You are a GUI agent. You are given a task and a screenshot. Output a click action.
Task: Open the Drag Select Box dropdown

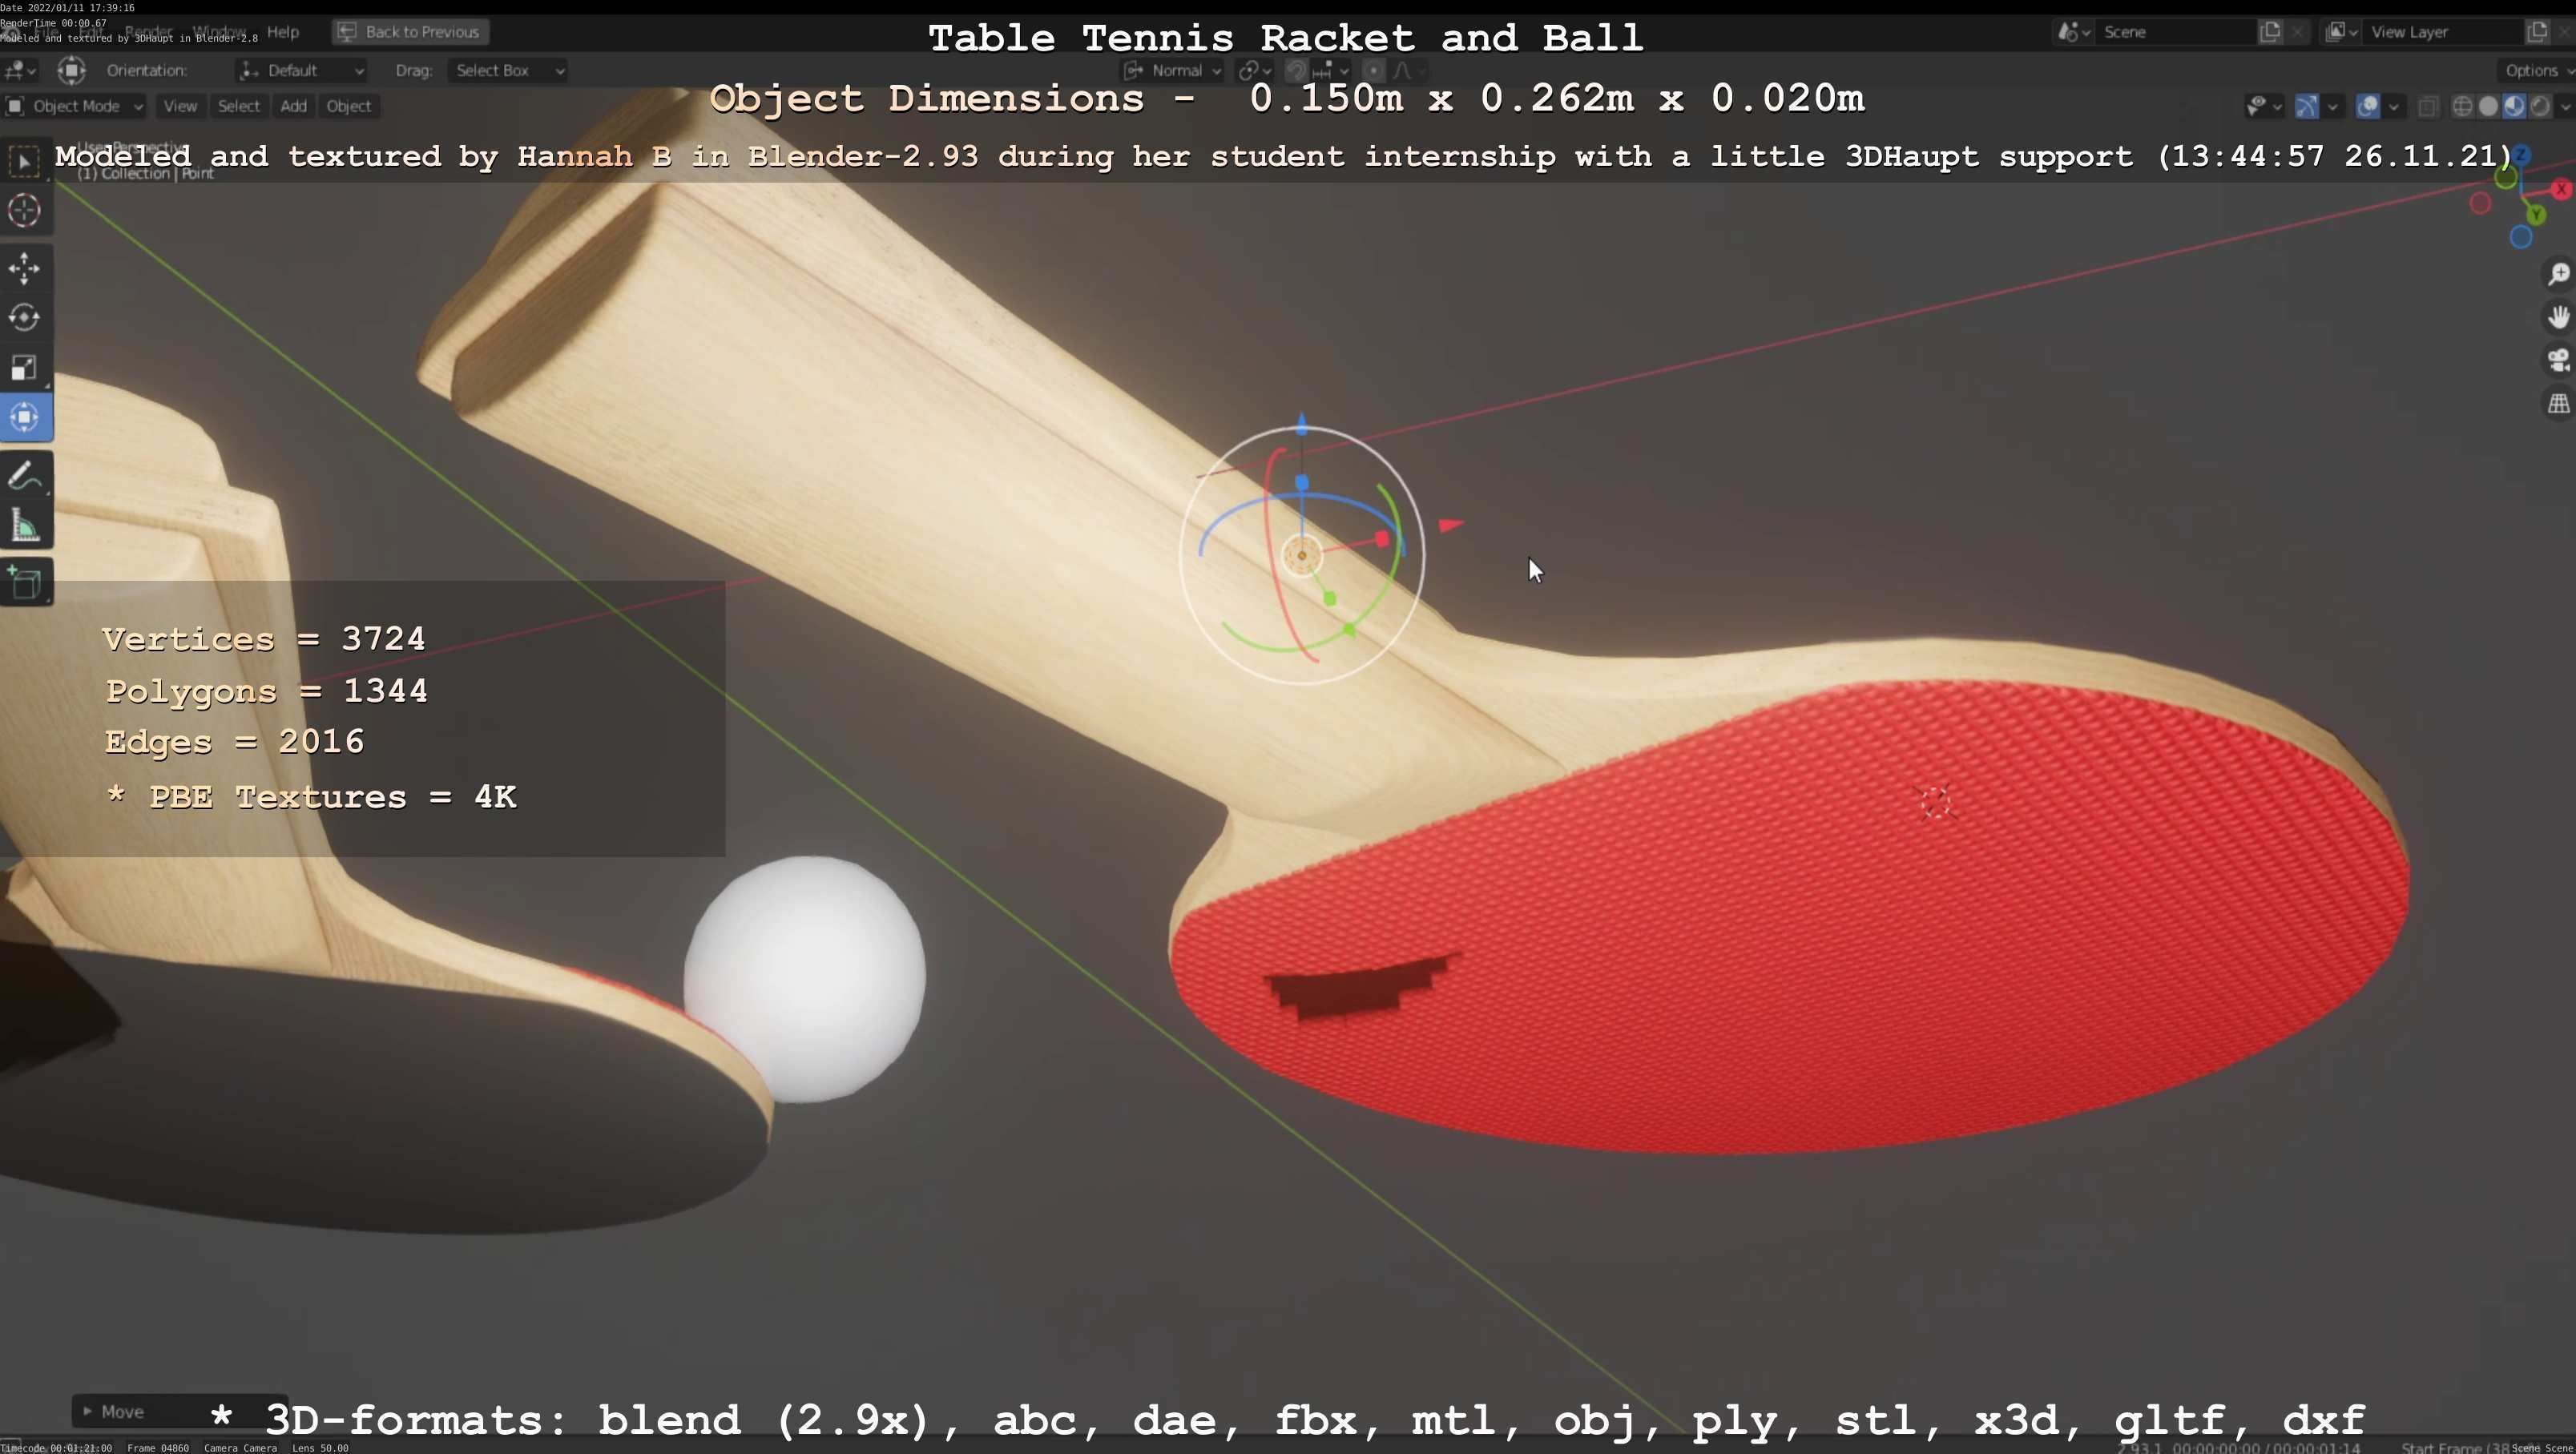tap(507, 70)
